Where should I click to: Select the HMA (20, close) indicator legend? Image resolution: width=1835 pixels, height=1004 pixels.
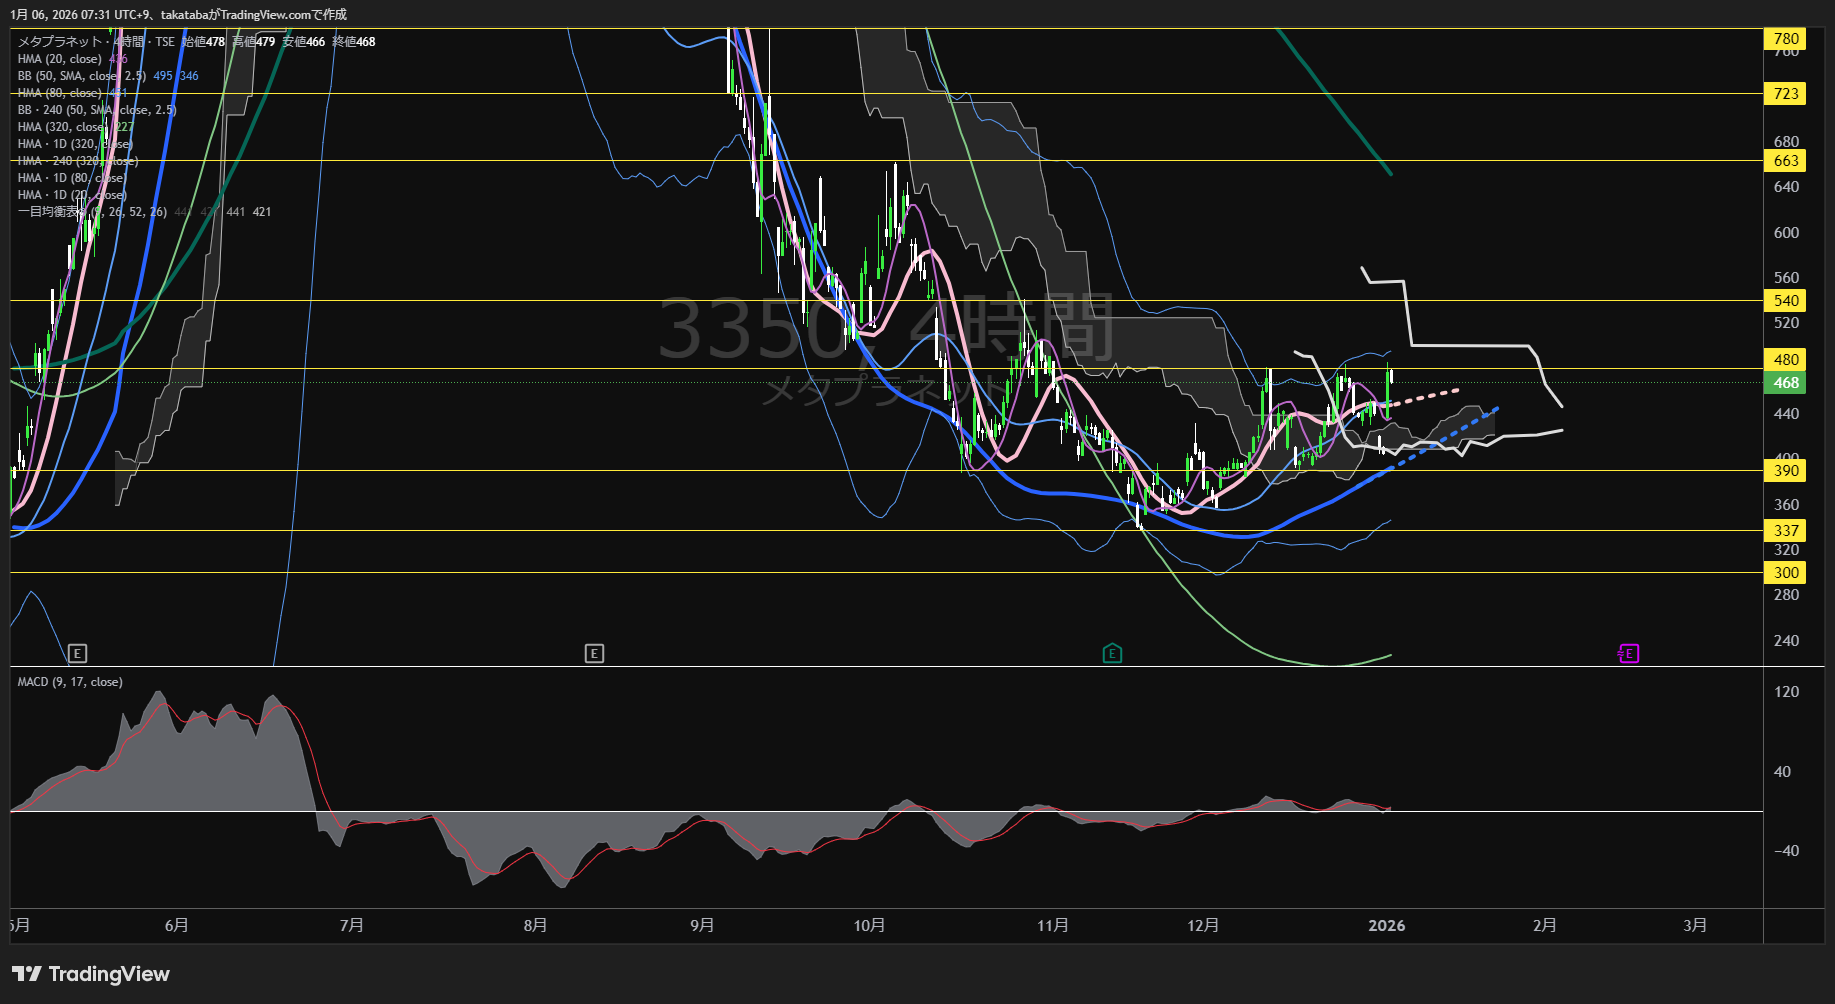coord(60,59)
